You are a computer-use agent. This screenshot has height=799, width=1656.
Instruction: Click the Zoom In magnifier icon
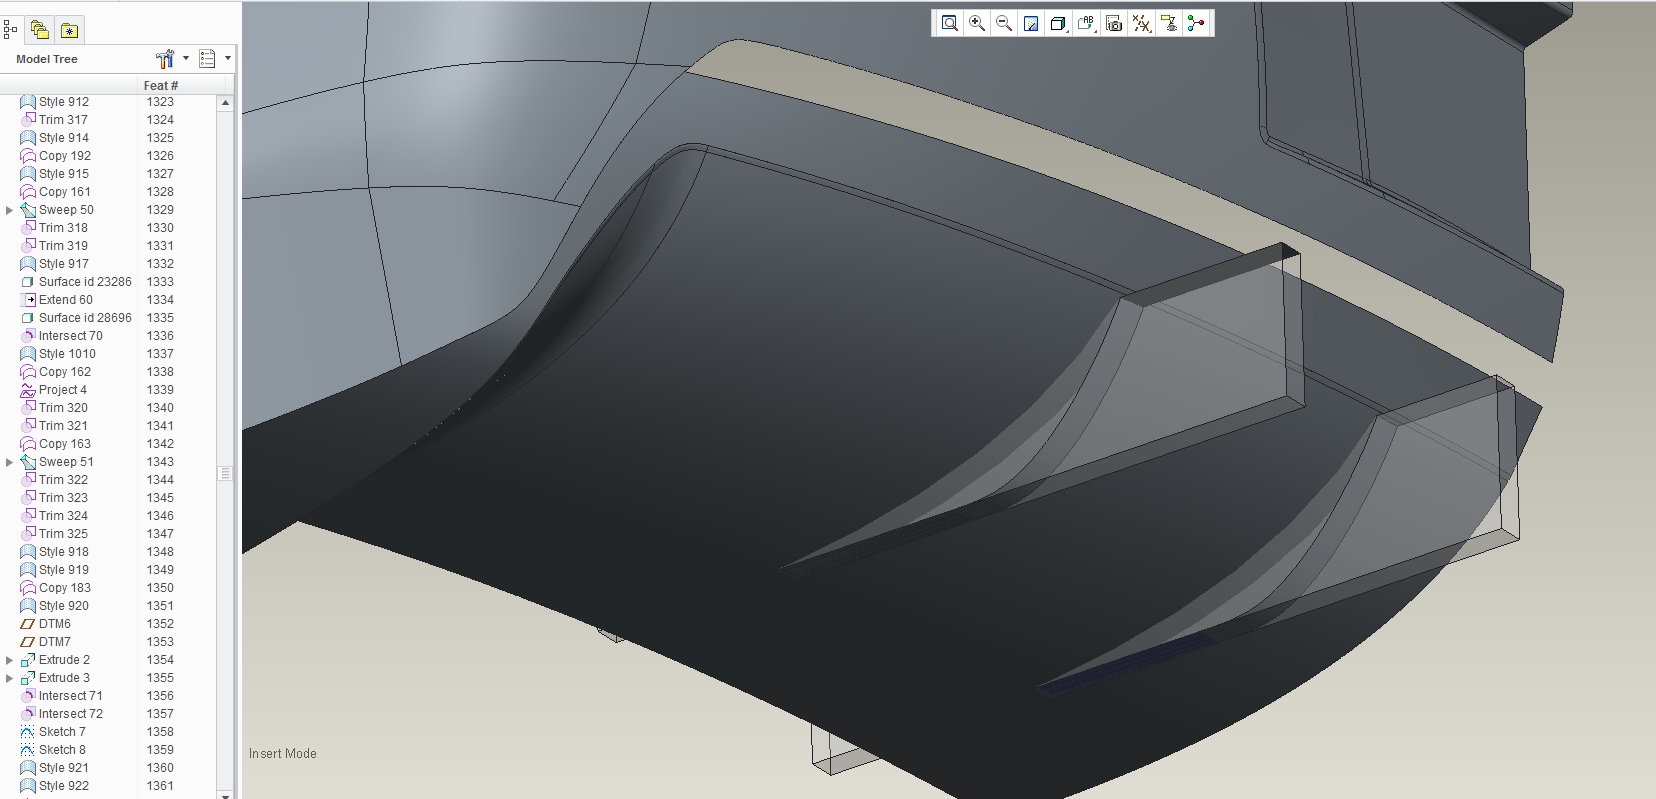click(x=977, y=23)
